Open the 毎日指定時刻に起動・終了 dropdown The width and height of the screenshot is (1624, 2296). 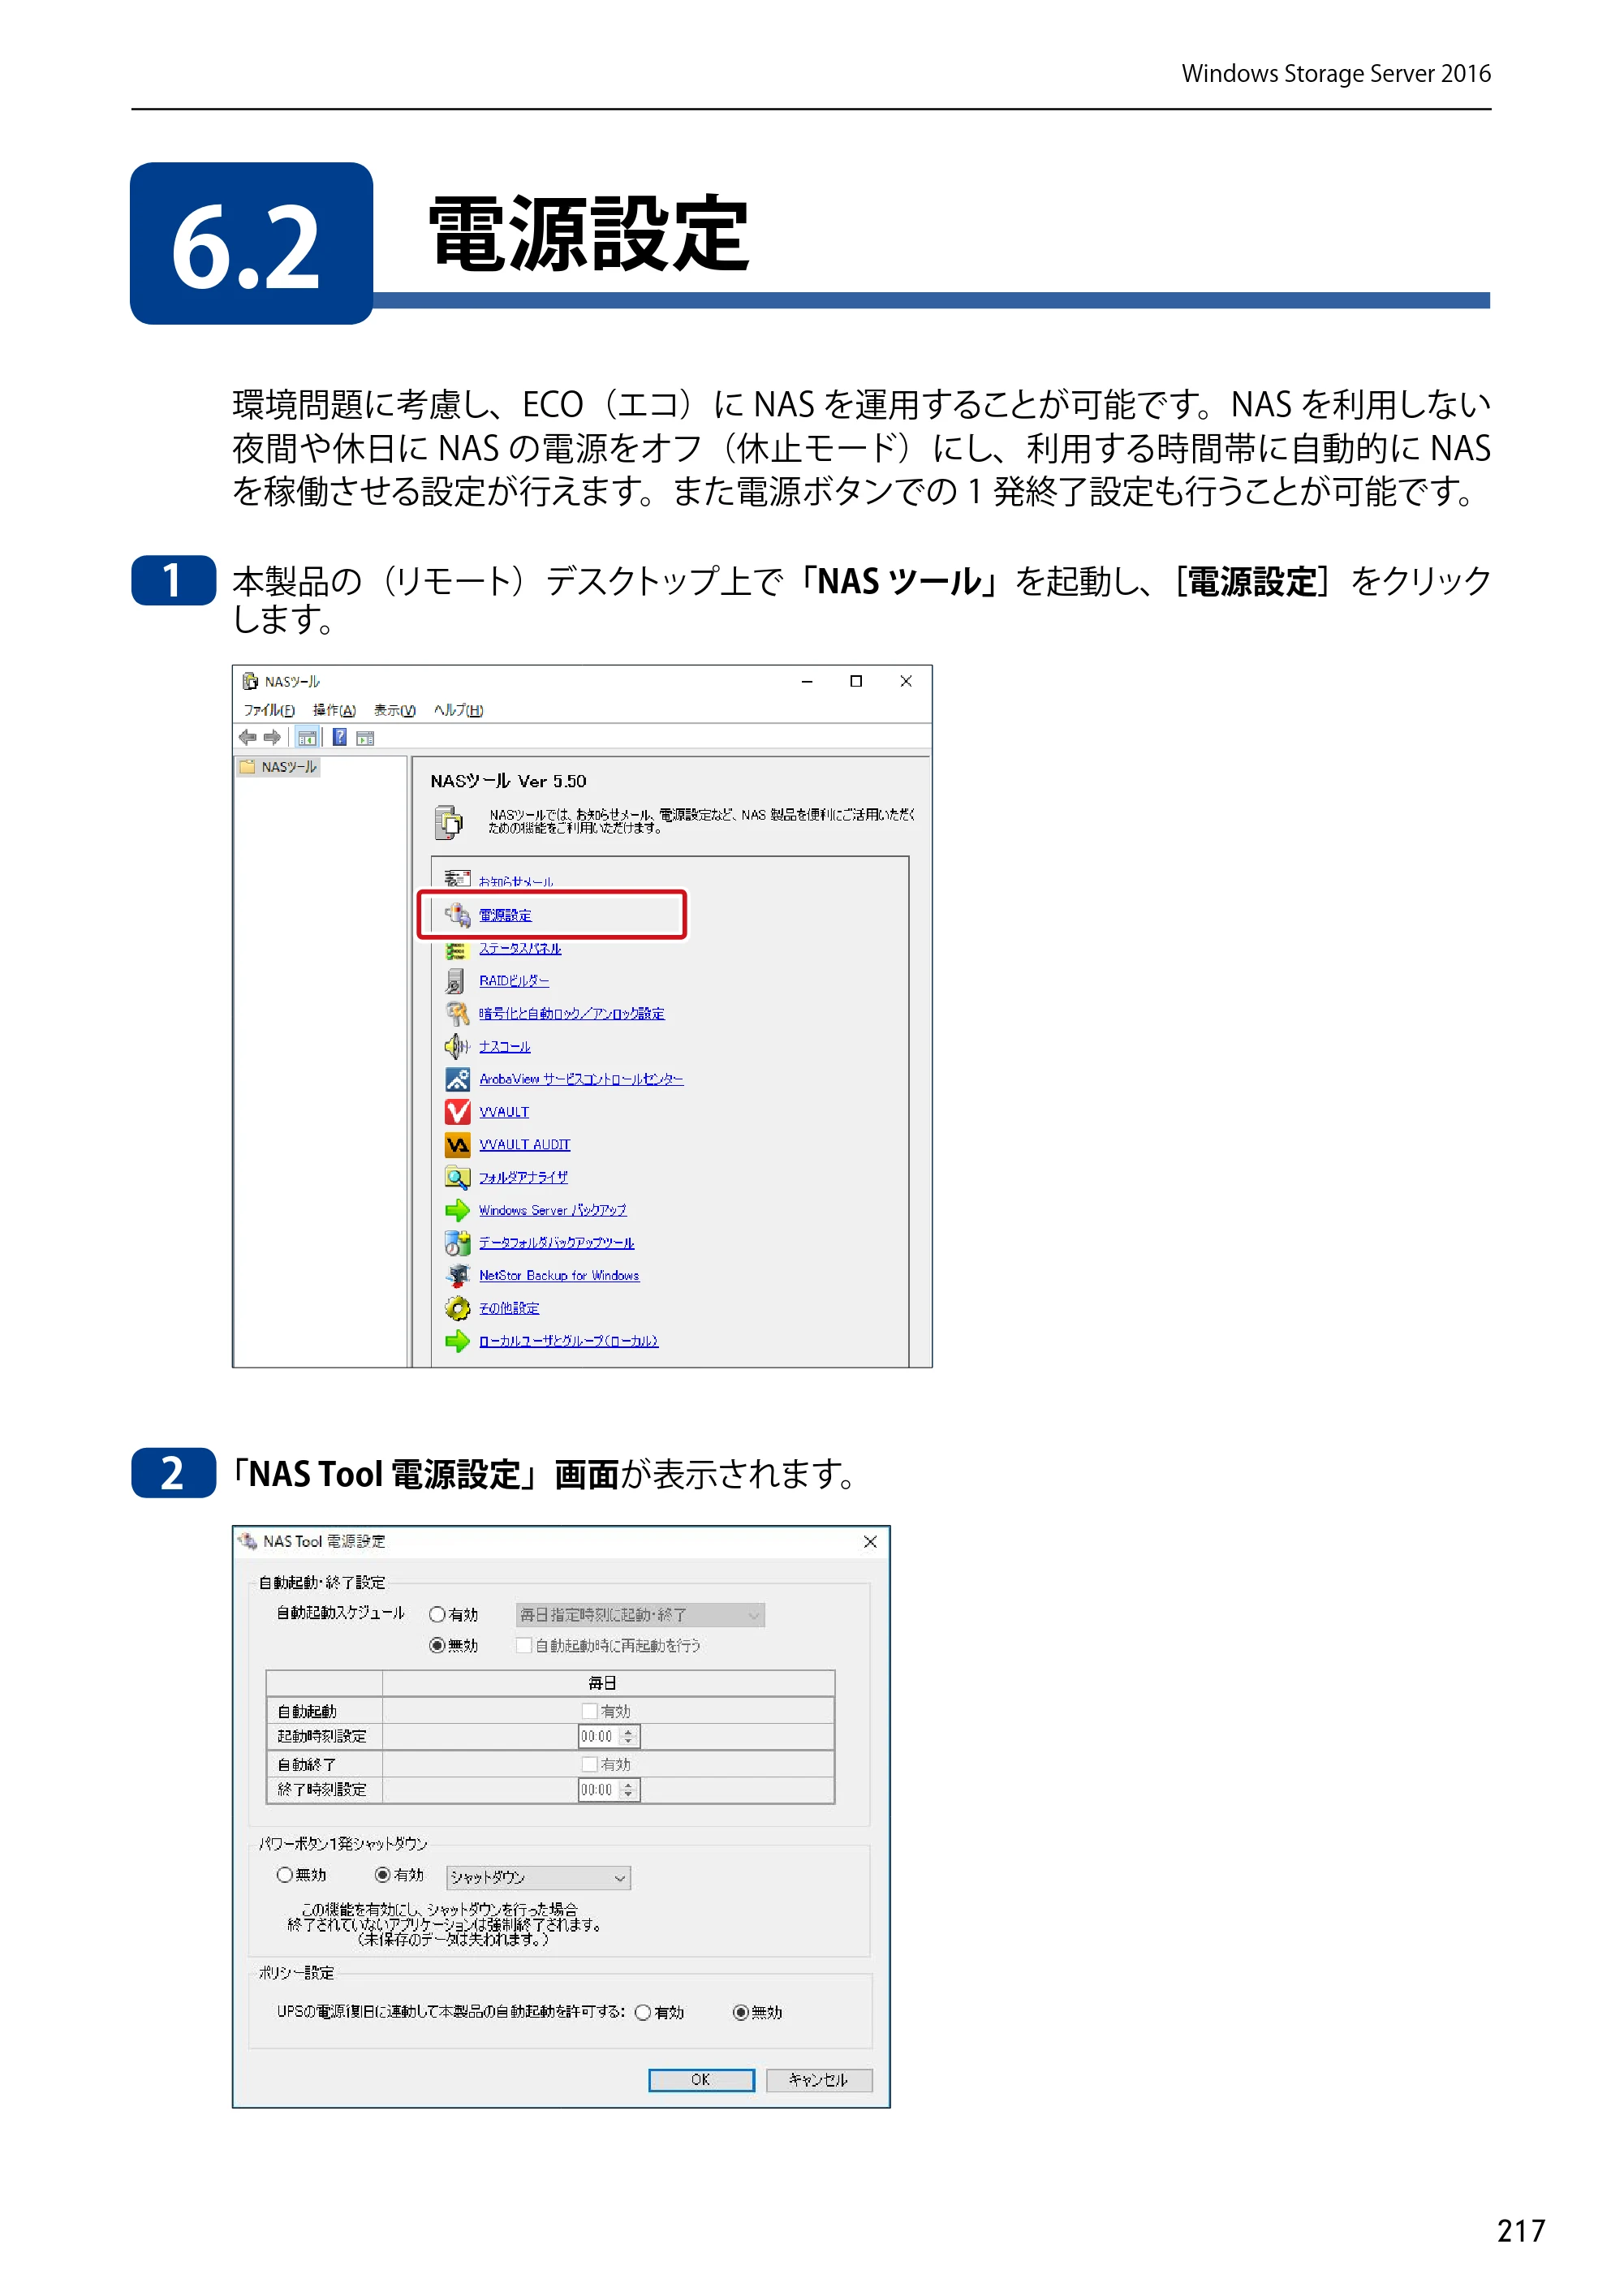pyautogui.click(x=640, y=1615)
